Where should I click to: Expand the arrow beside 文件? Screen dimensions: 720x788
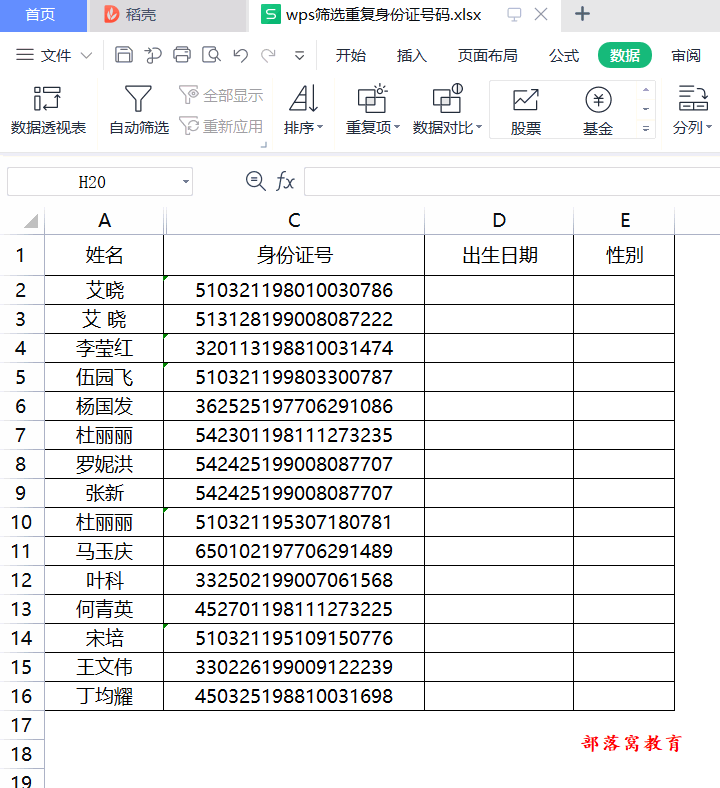86,55
